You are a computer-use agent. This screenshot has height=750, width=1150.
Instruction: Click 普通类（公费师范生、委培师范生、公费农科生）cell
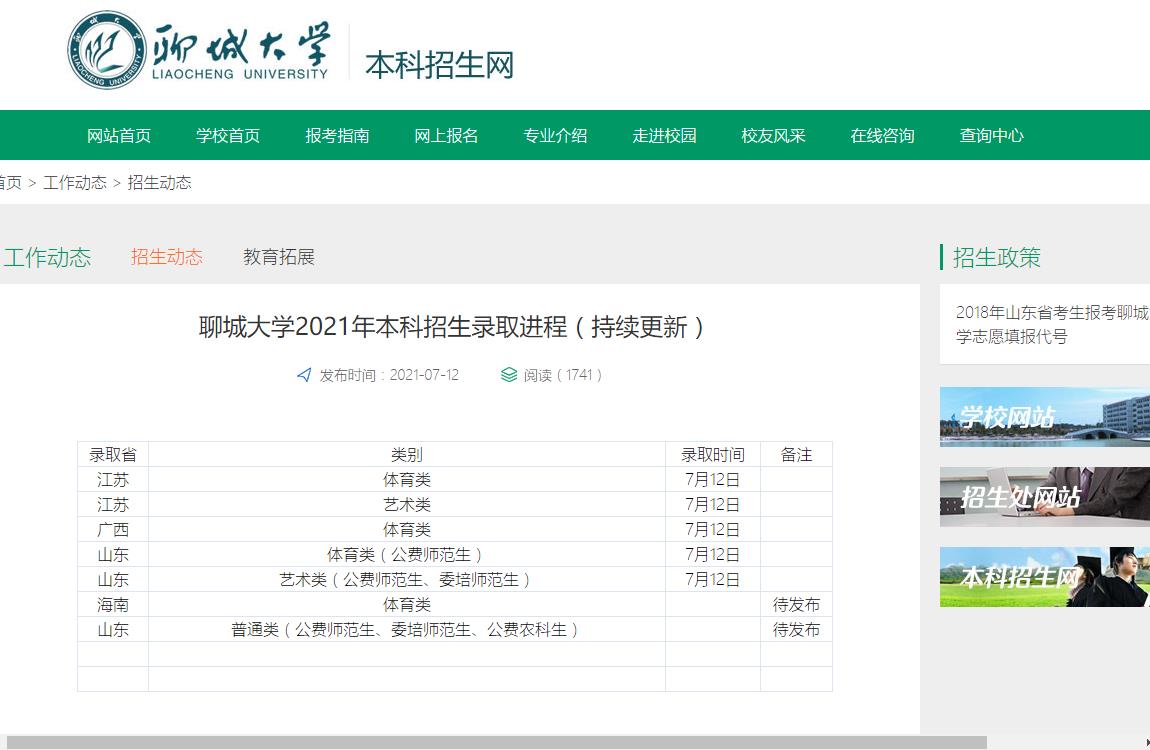(407, 629)
